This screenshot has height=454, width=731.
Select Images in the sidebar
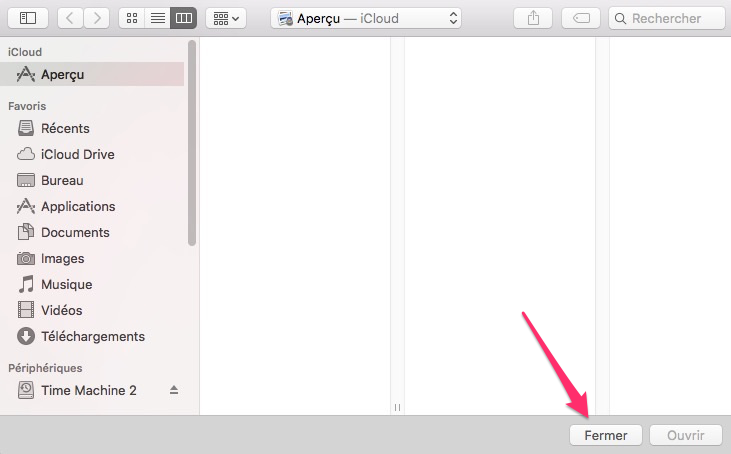point(92,258)
